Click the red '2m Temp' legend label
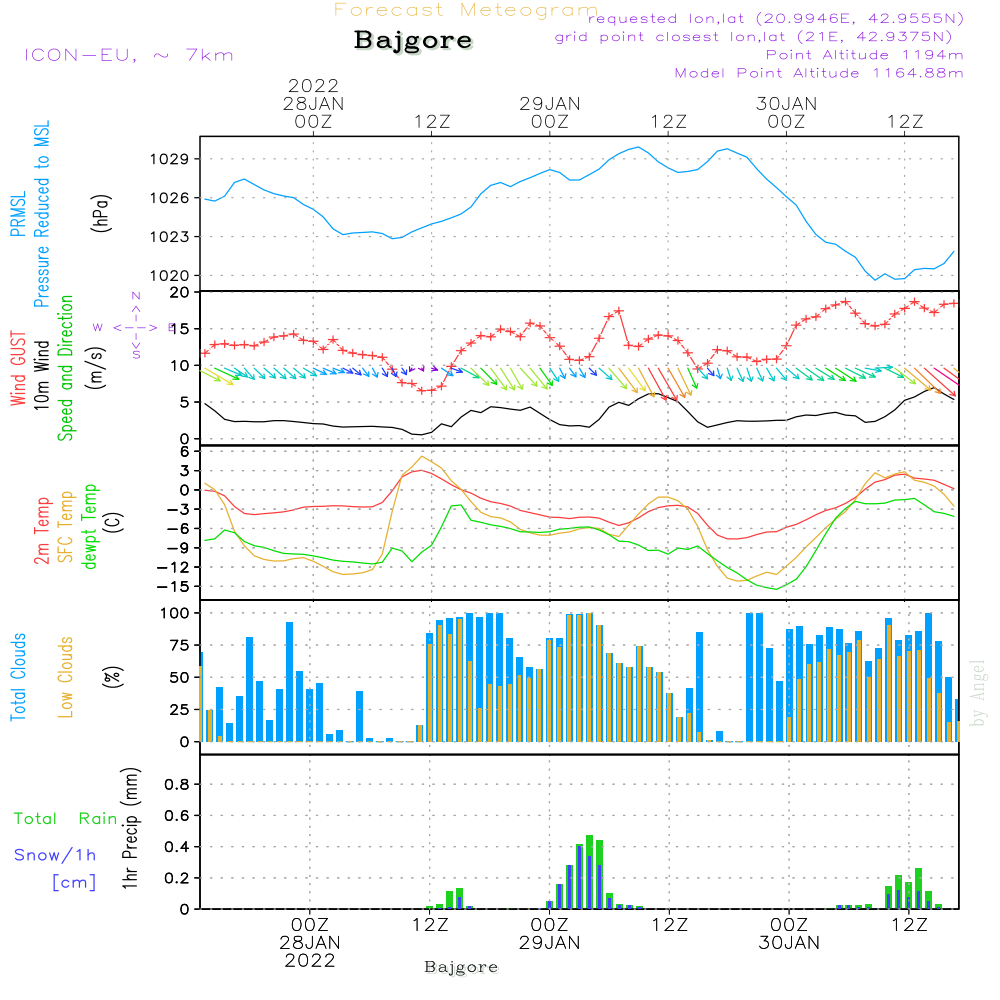The width and height of the screenshot is (1000, 1000). pyautogui.click(x=42, y=531)
